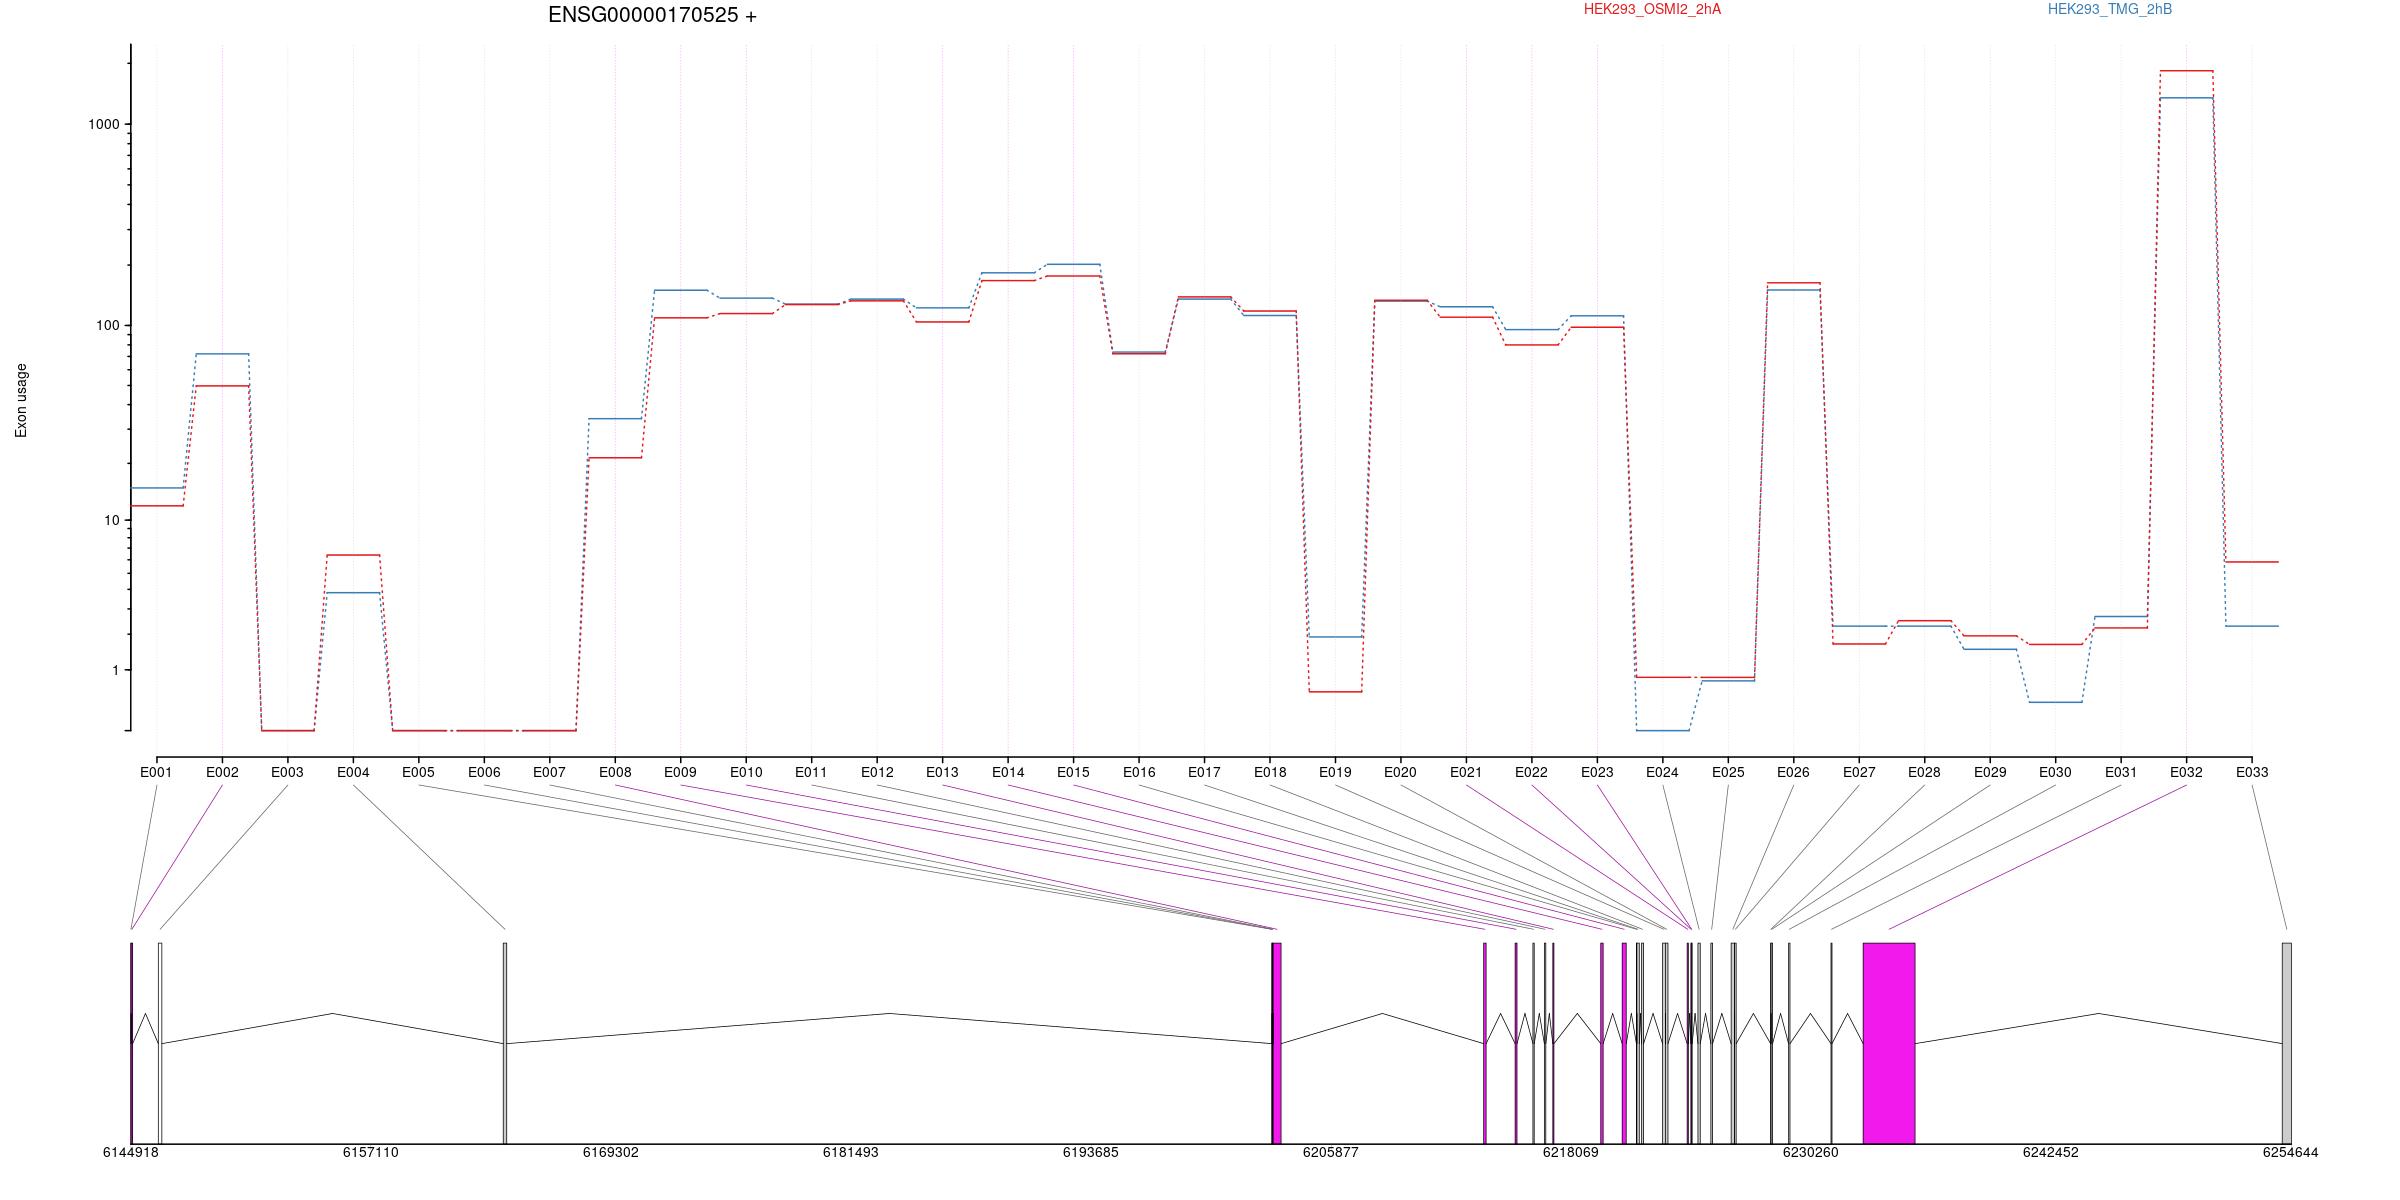Image resolution: width=2400 pixels, height=1200 pixels.
Task: Click genomic coordinate 6169302
Action: click(611, 1152)
